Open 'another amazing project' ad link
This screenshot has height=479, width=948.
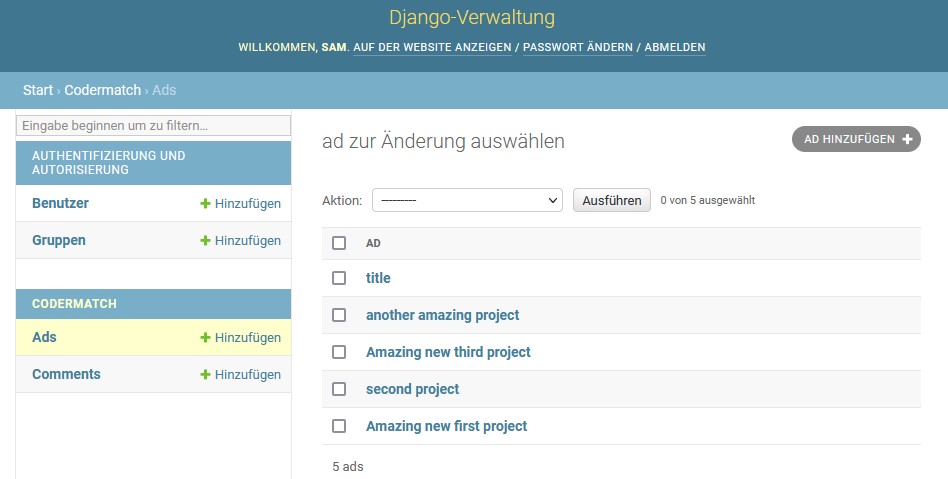tap(443, 315)
